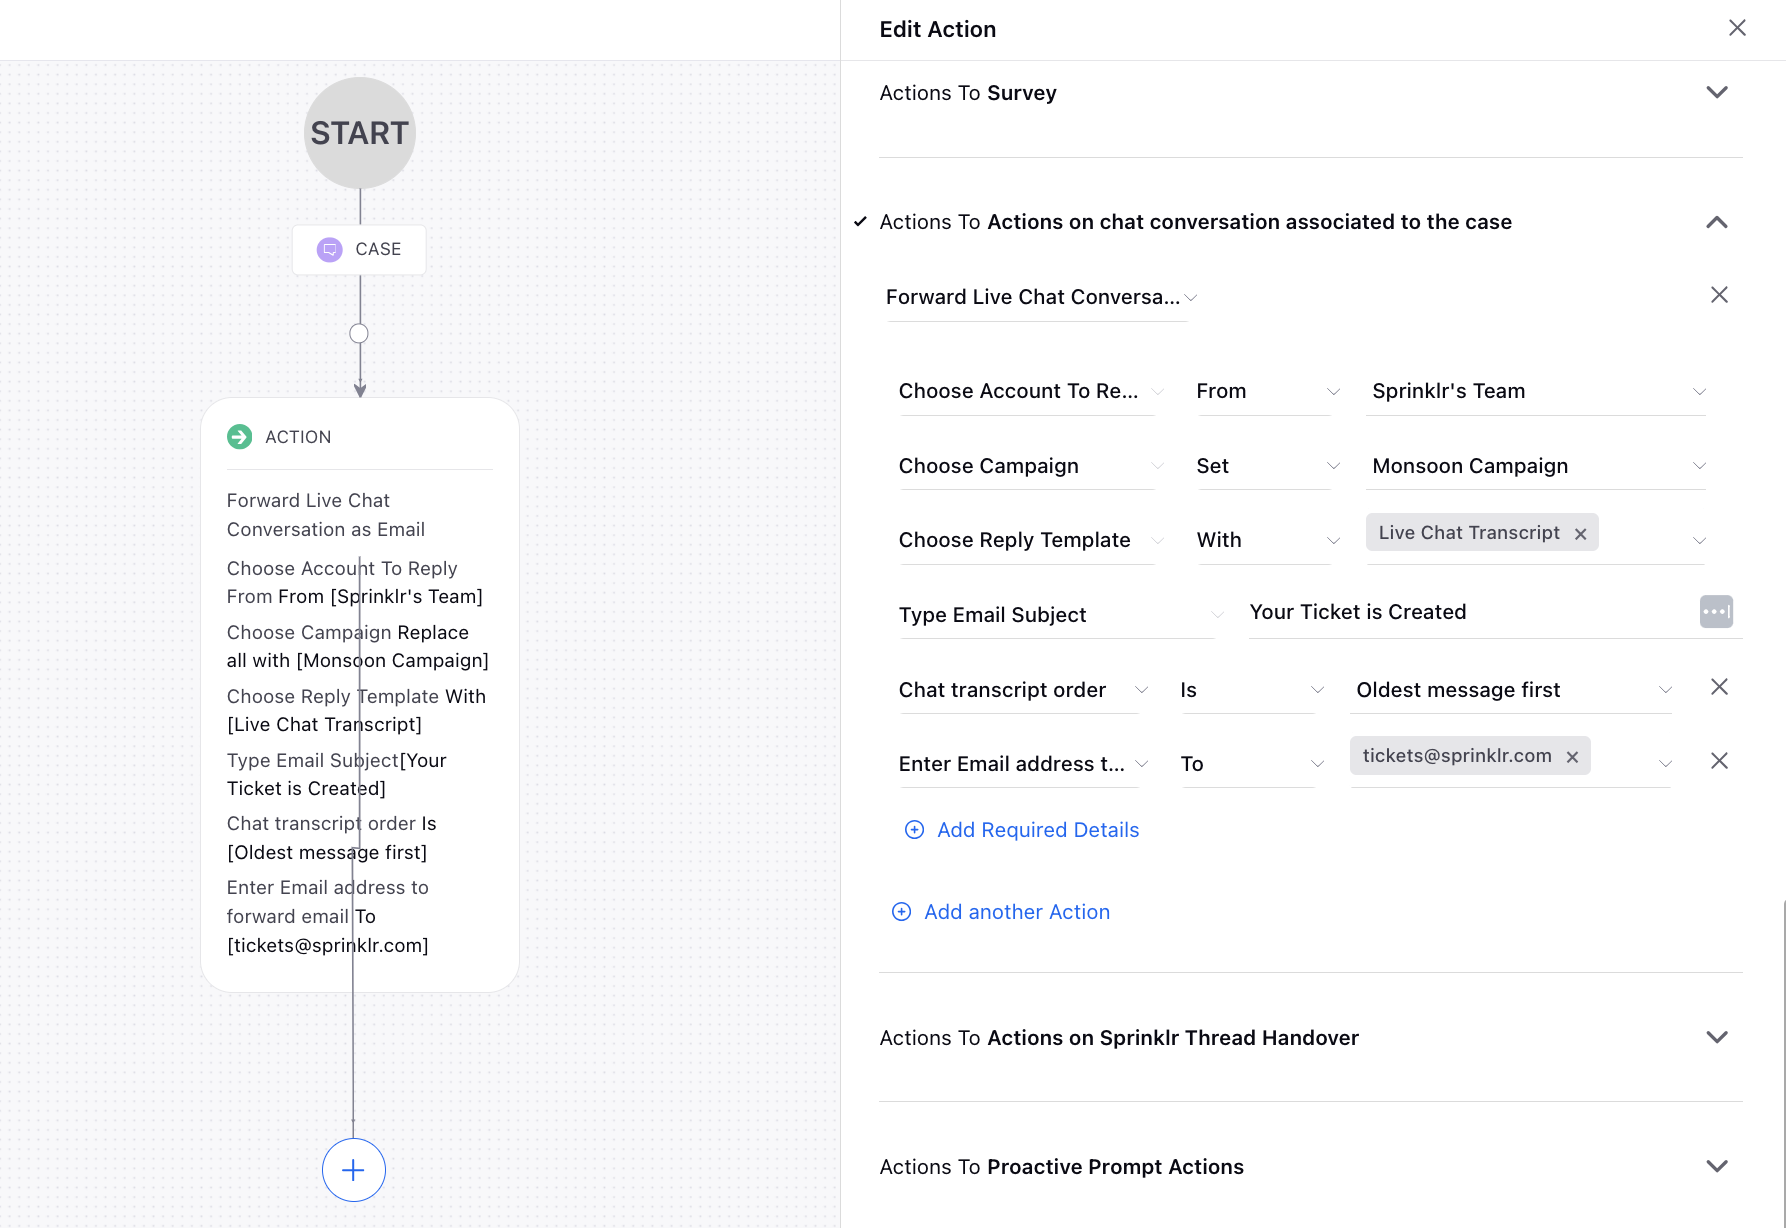The image size is (1786, 1228).
Task: Click the purple case chat icon
Action: (x=329, y=249)
